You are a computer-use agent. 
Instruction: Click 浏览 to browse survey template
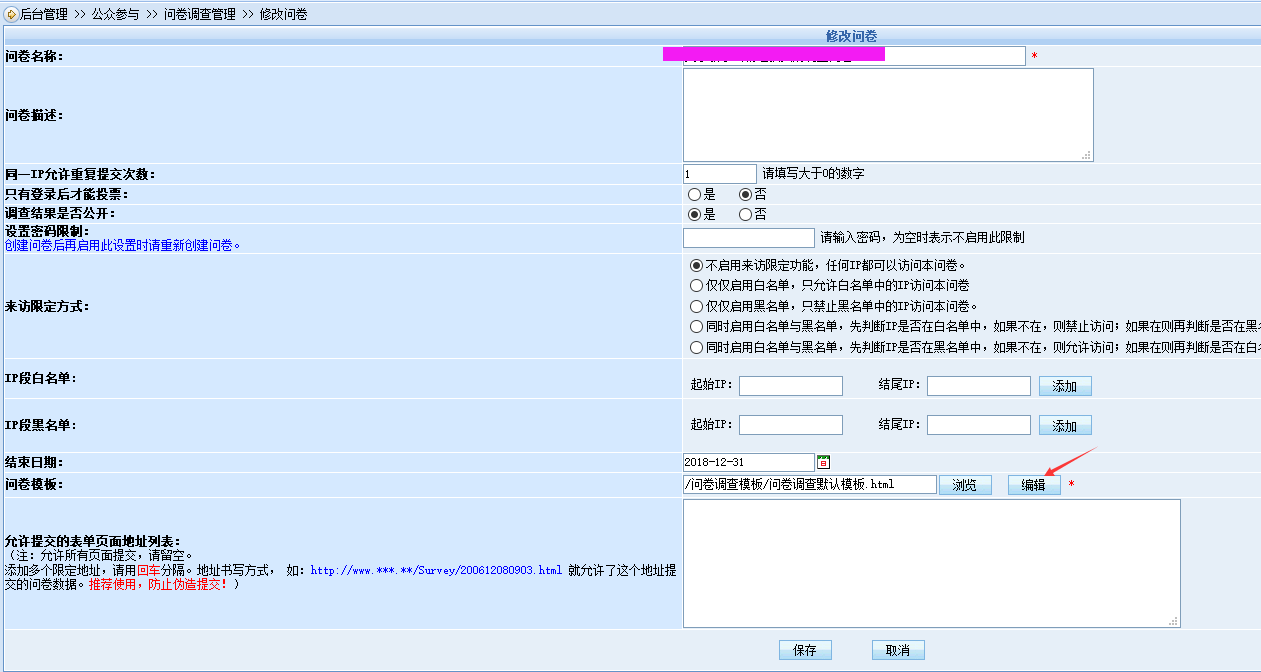click(964, 485)
